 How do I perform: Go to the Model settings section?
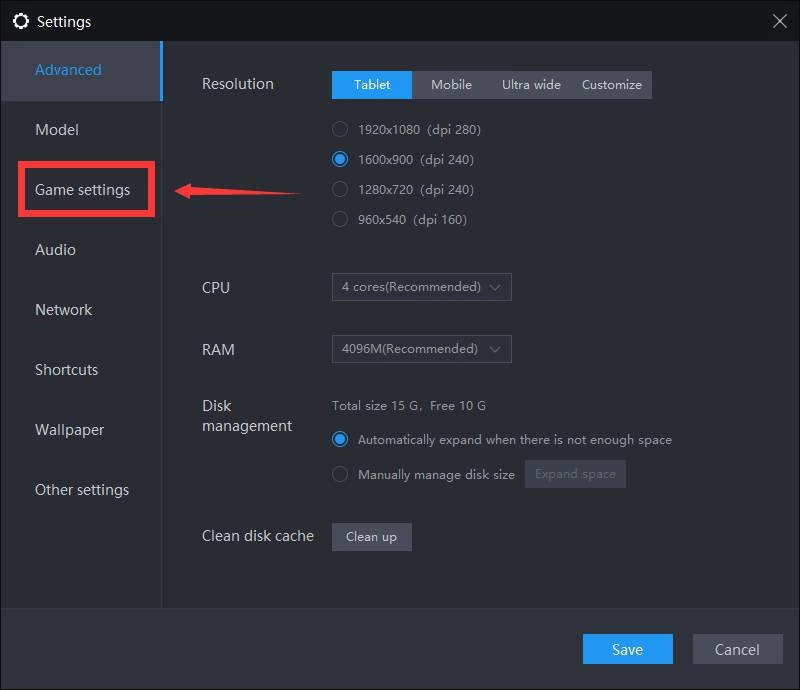tap(57, 130)
